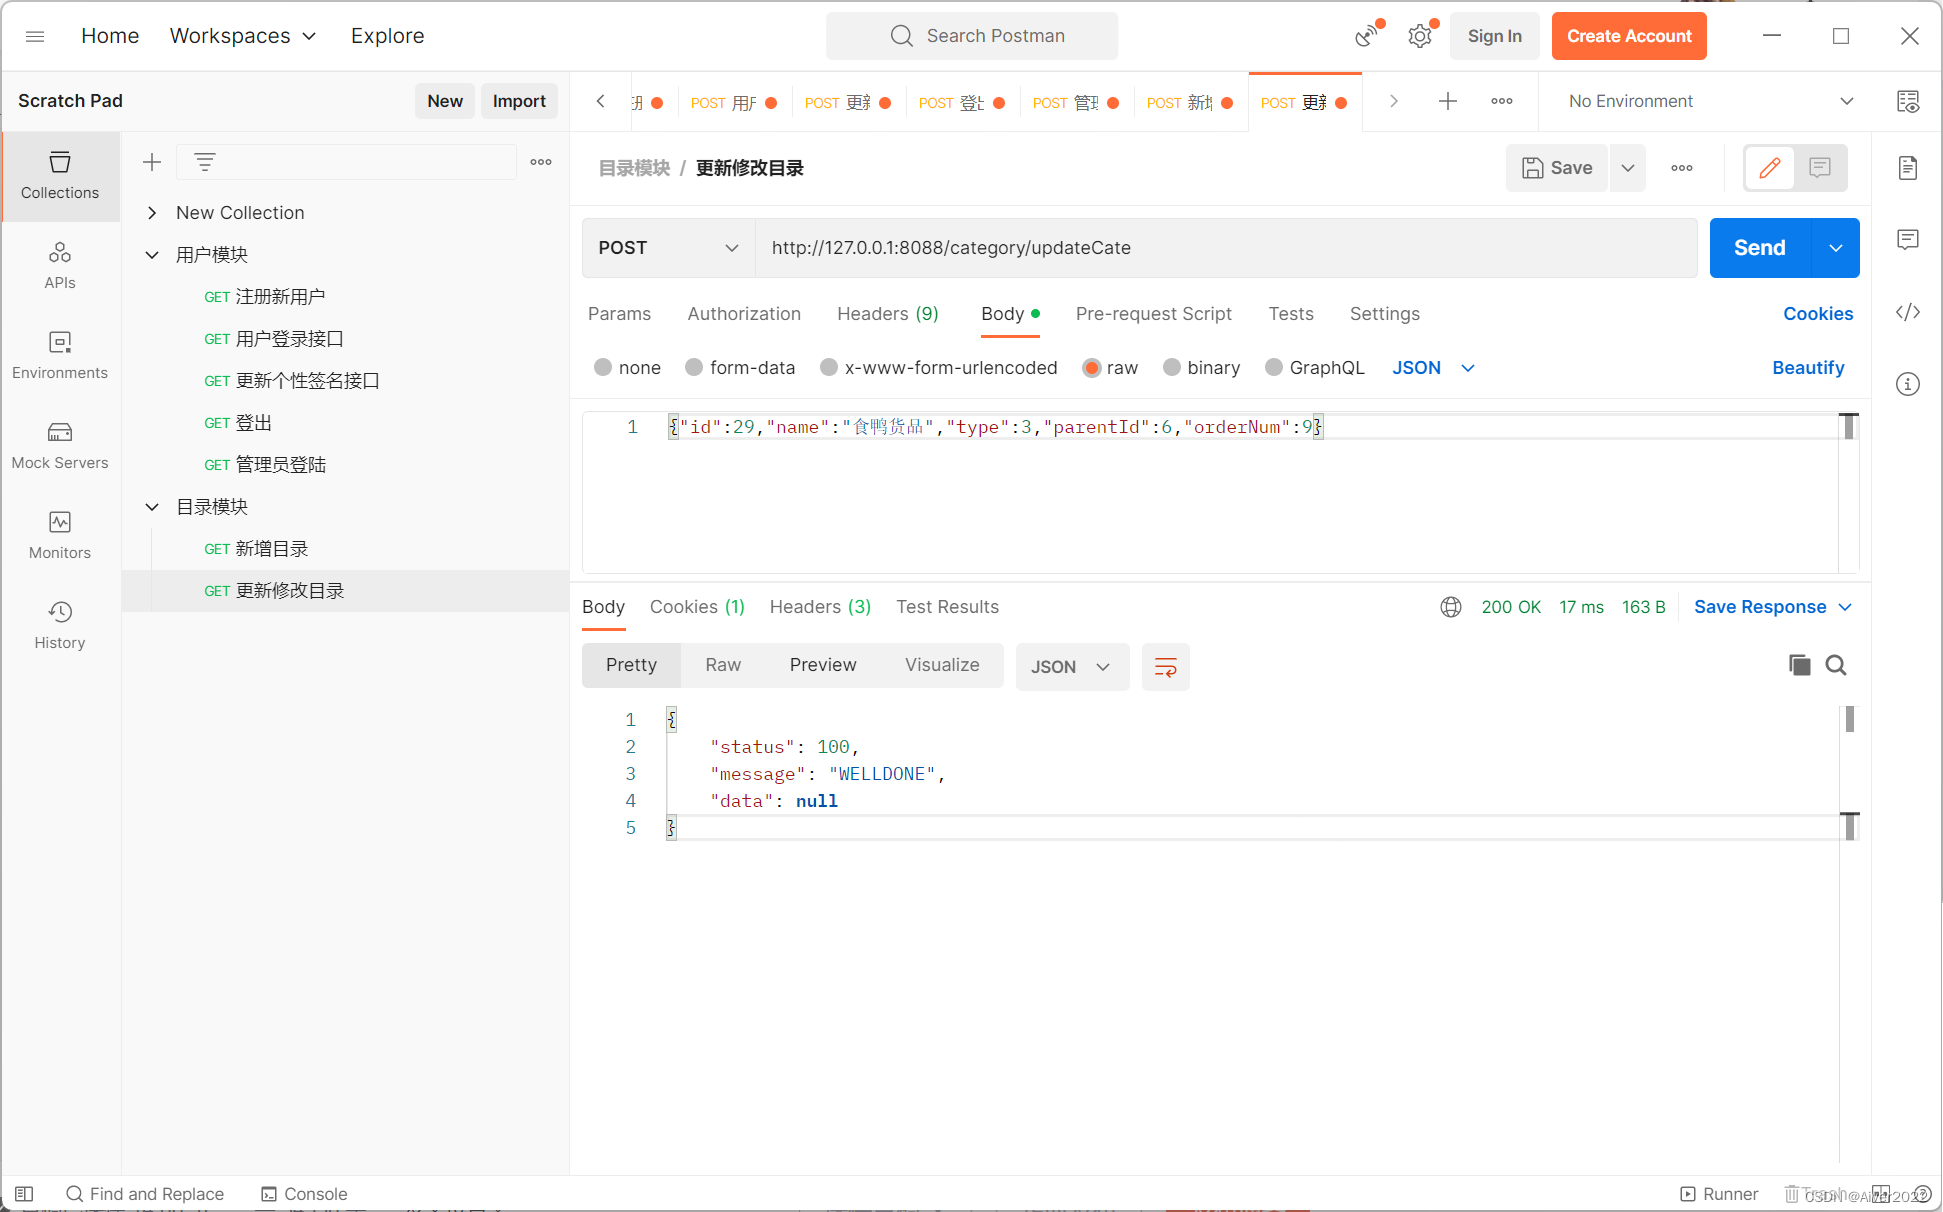The image size is (1943, 1212).
Task: Copy response body to clipboard
Action: tap(1799, 665)
